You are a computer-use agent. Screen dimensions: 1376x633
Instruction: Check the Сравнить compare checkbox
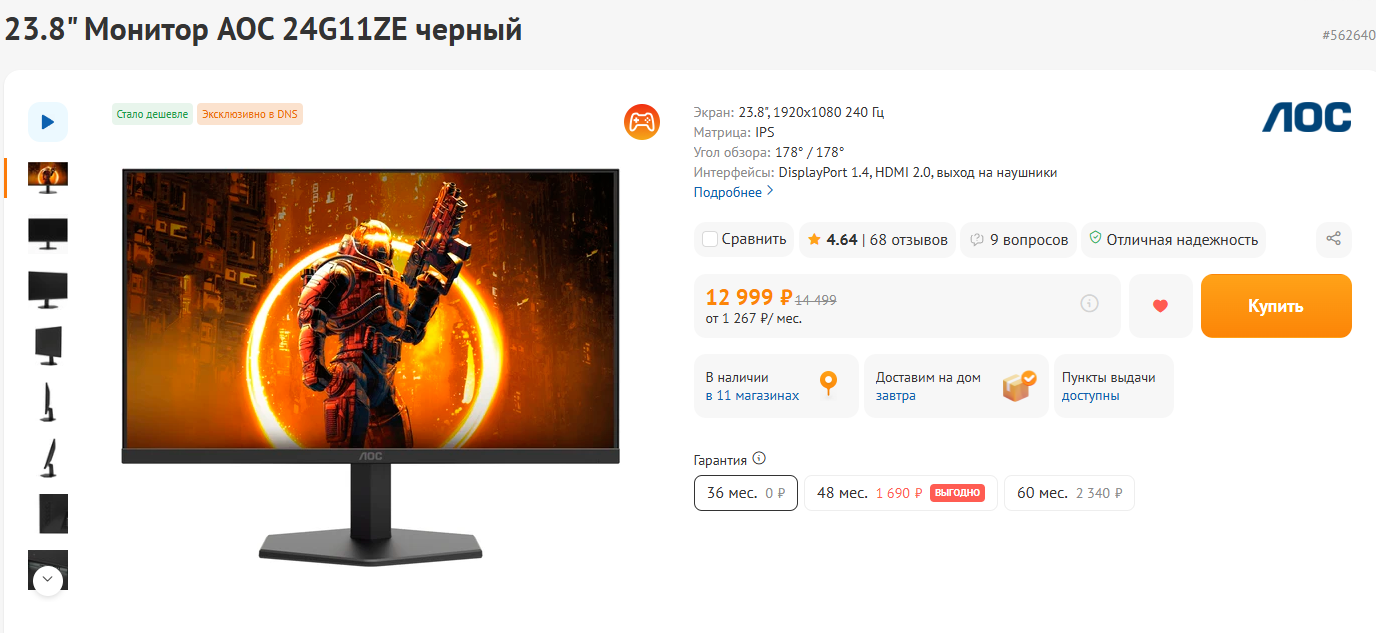coord(710,239)
